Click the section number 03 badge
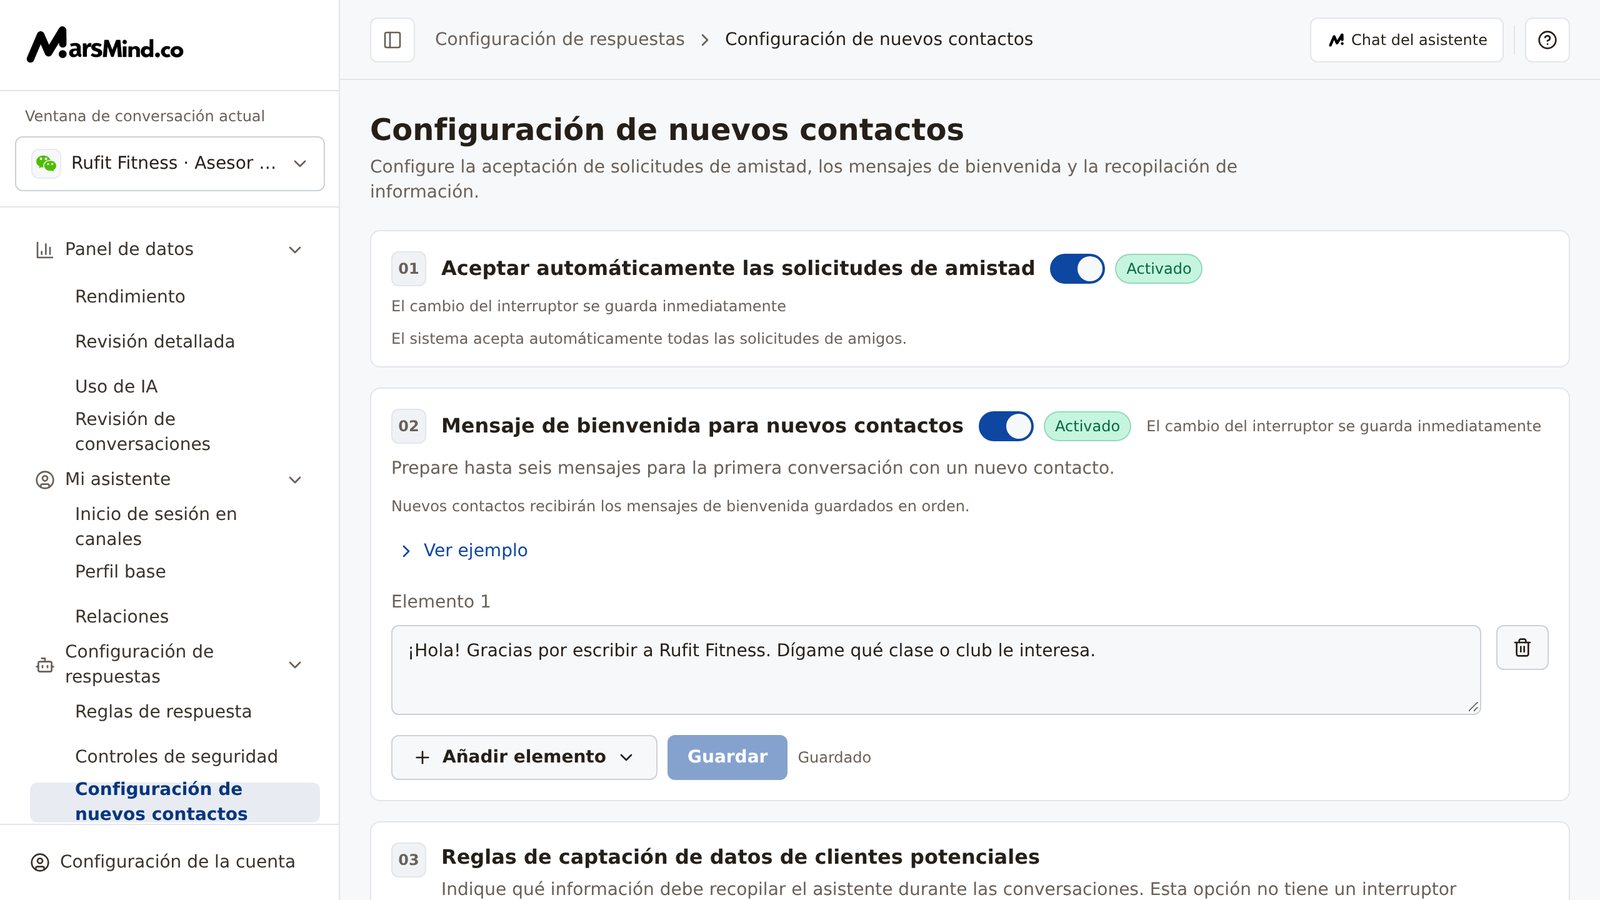 coord(409,859)
